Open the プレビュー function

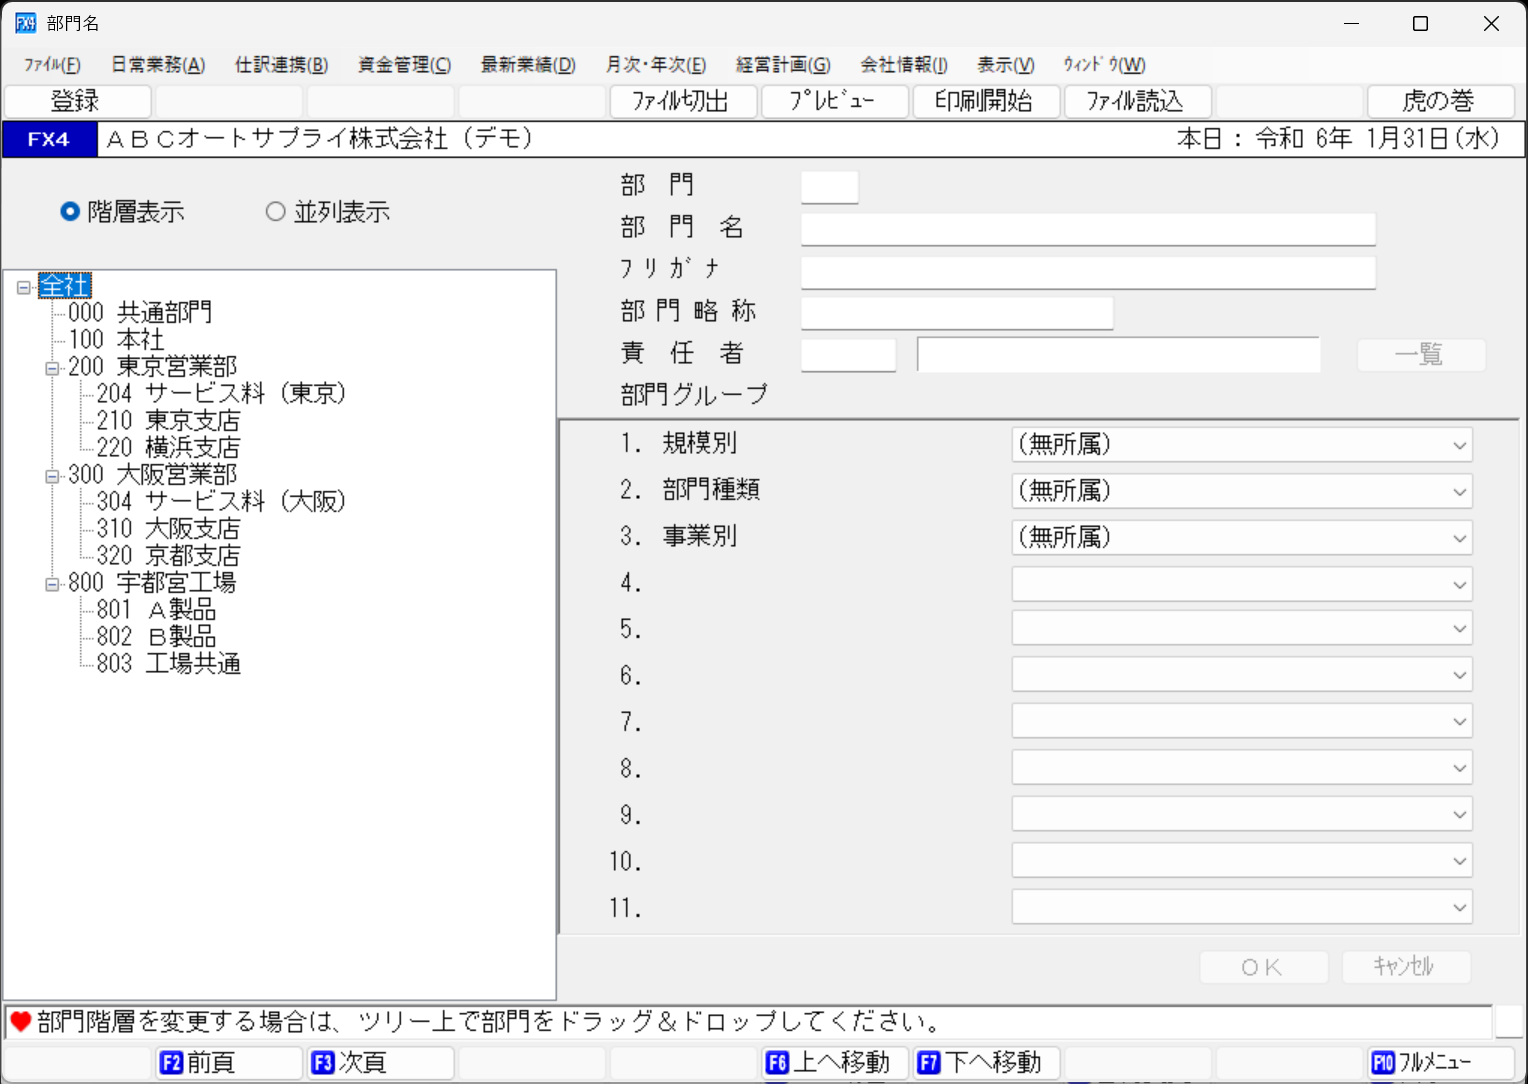click(835, 101)
